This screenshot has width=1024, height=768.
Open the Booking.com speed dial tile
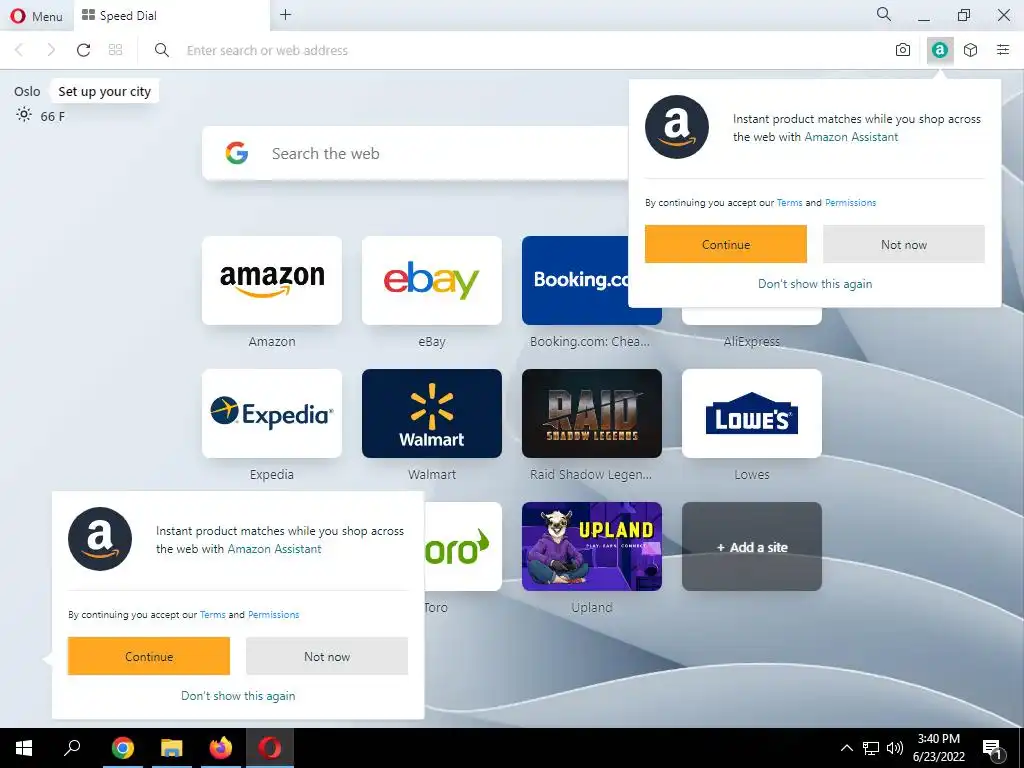(575, 280)
